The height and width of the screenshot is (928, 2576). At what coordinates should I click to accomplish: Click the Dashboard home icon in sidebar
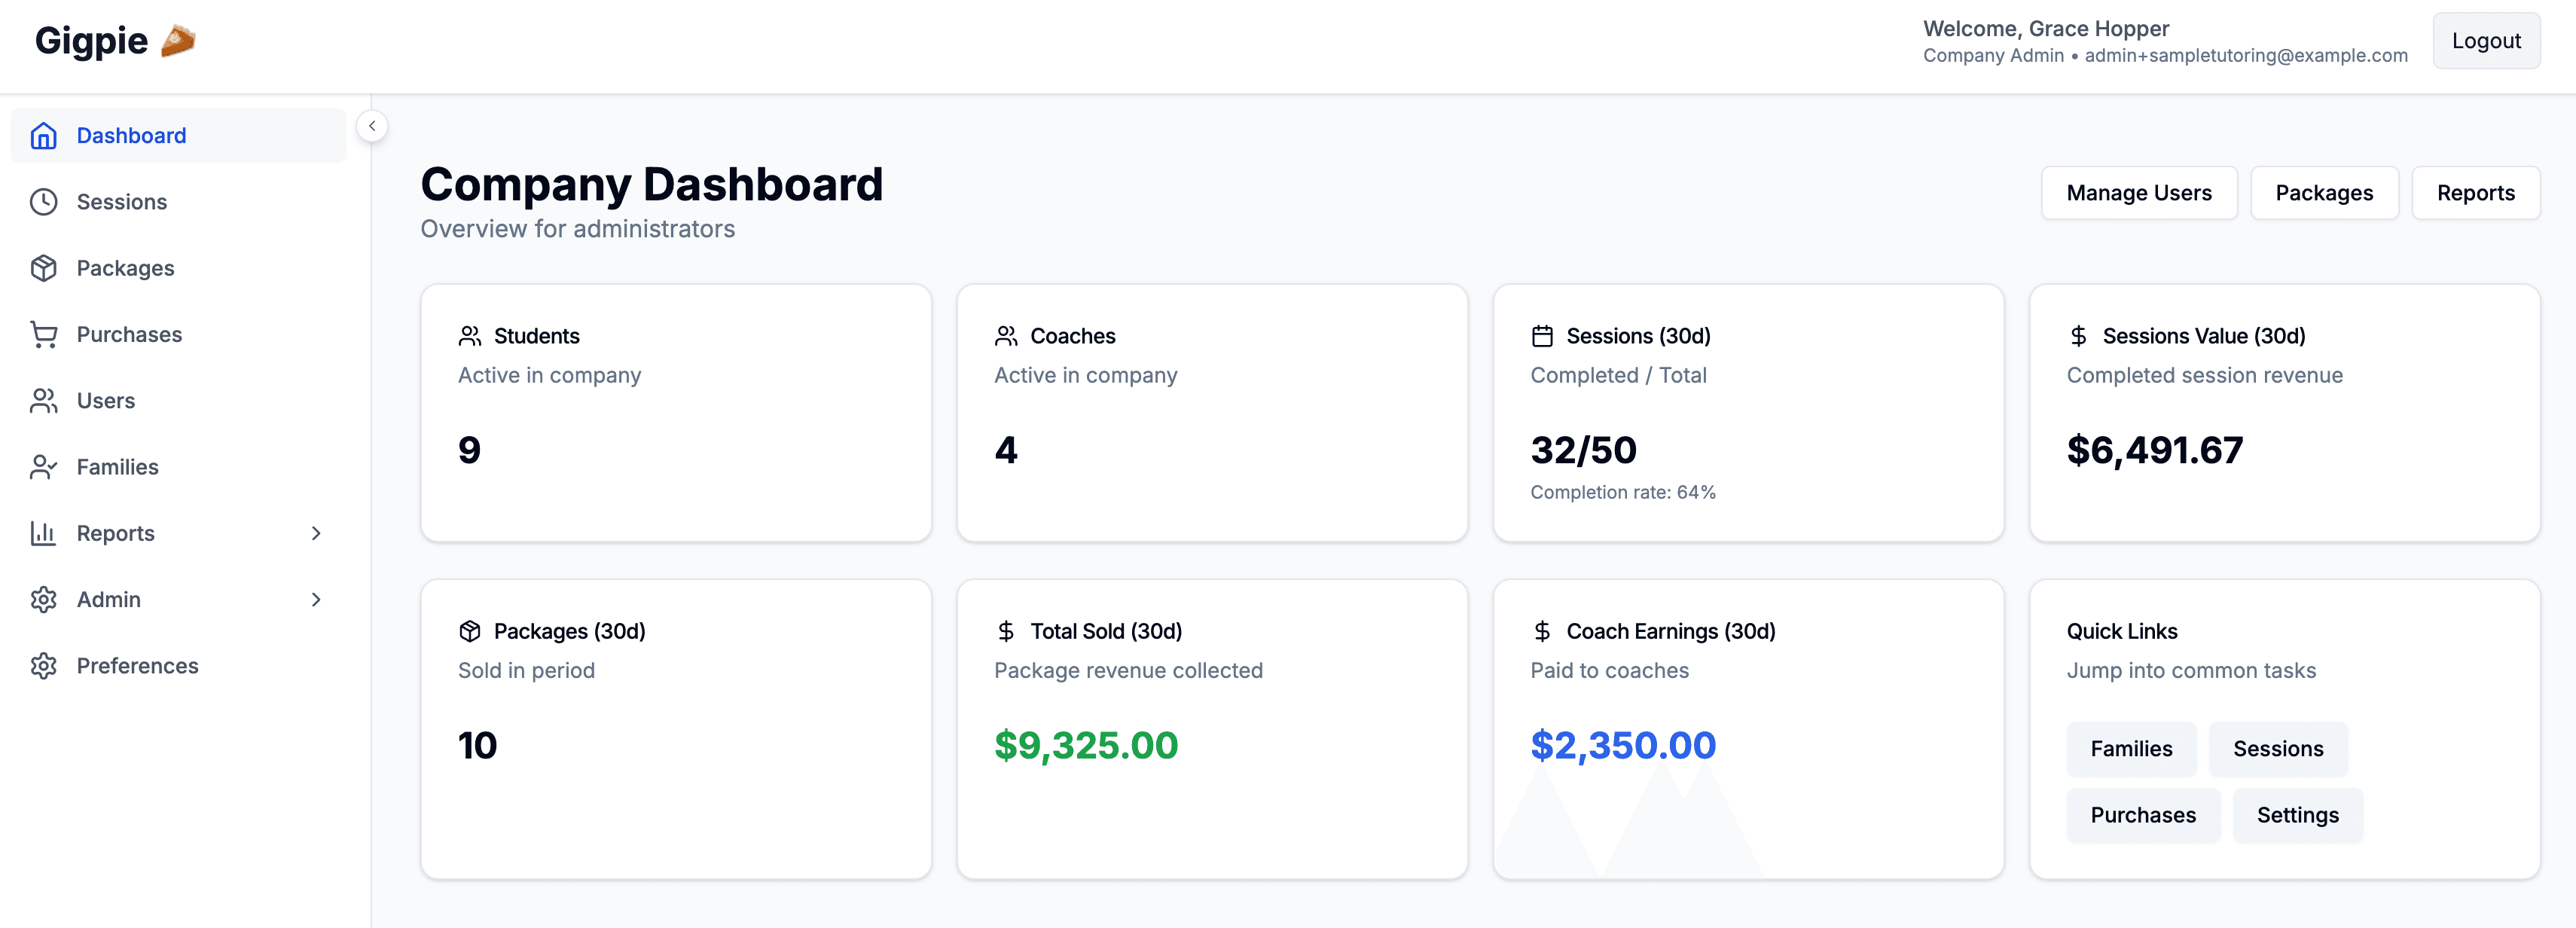click(x=44, y=135)
